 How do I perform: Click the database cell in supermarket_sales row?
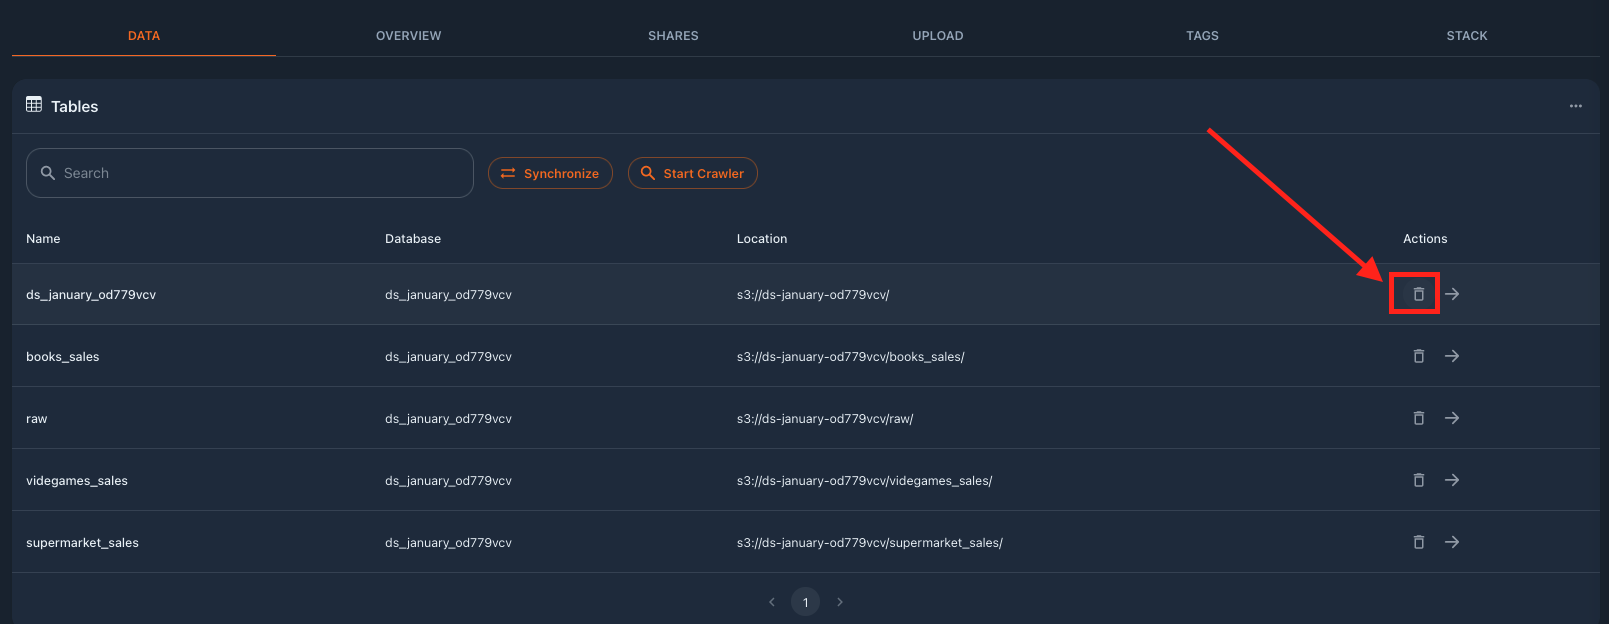[448, 543]
